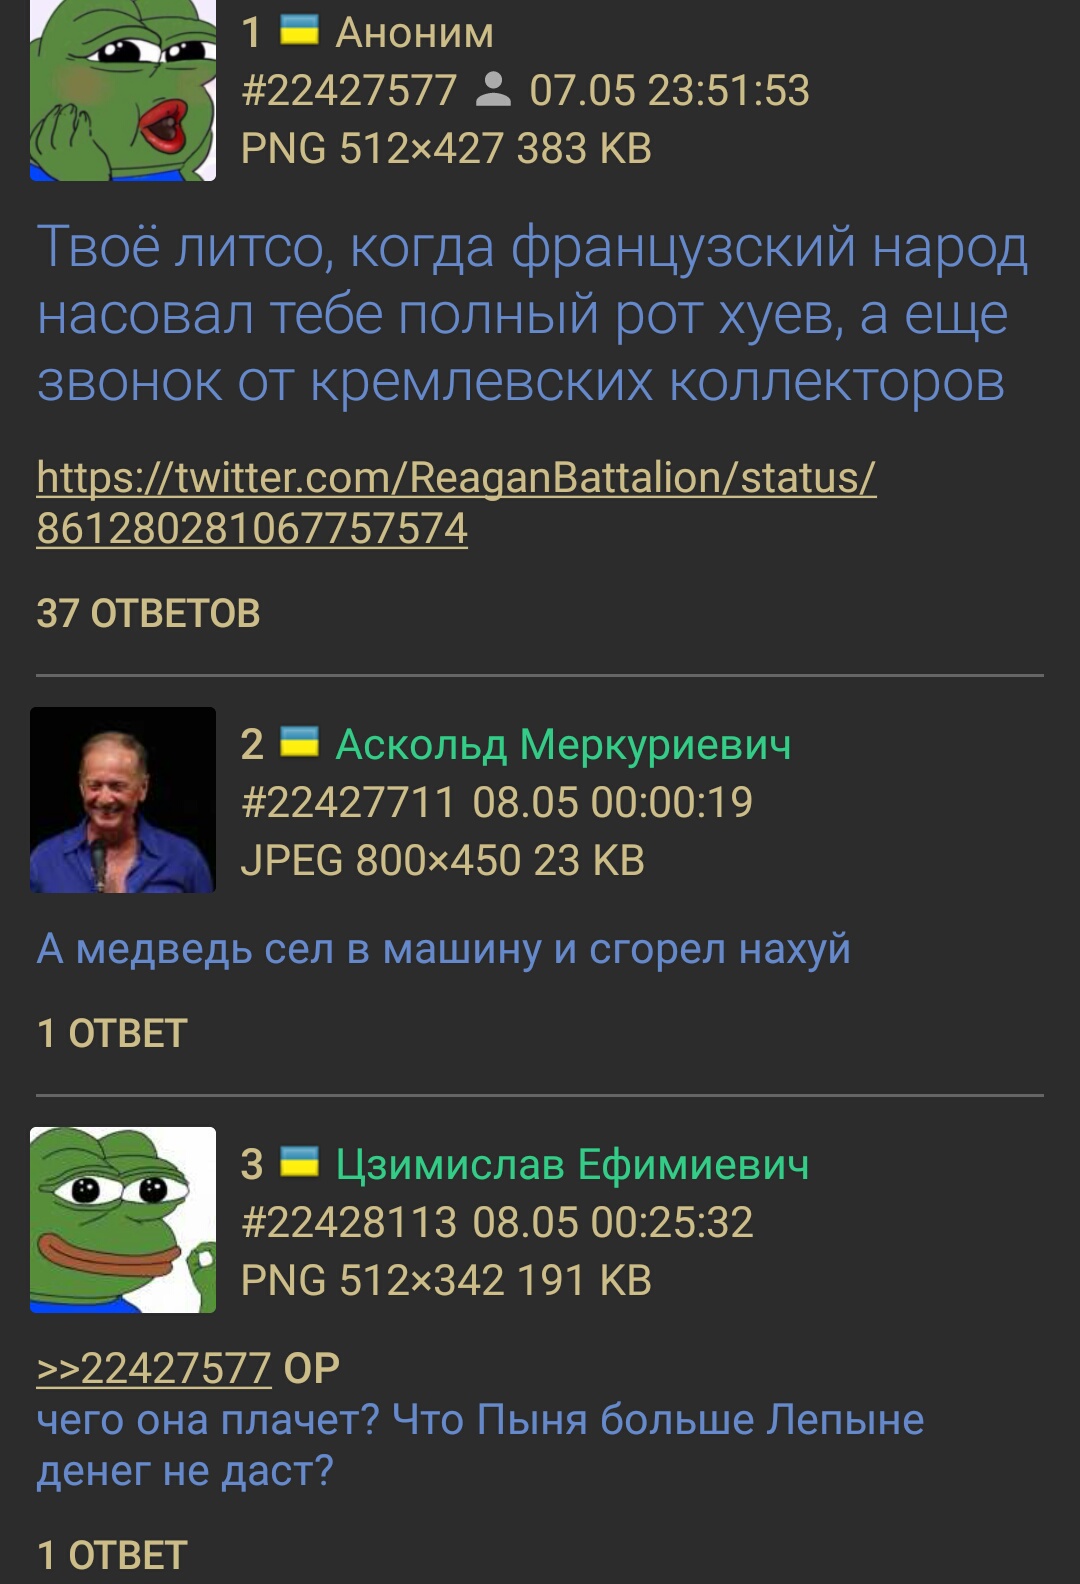This screenshot has height=1584, width=1080.
Task: Select poster name Аскольд Меркуриевич
Action: (x=563, y=745)
